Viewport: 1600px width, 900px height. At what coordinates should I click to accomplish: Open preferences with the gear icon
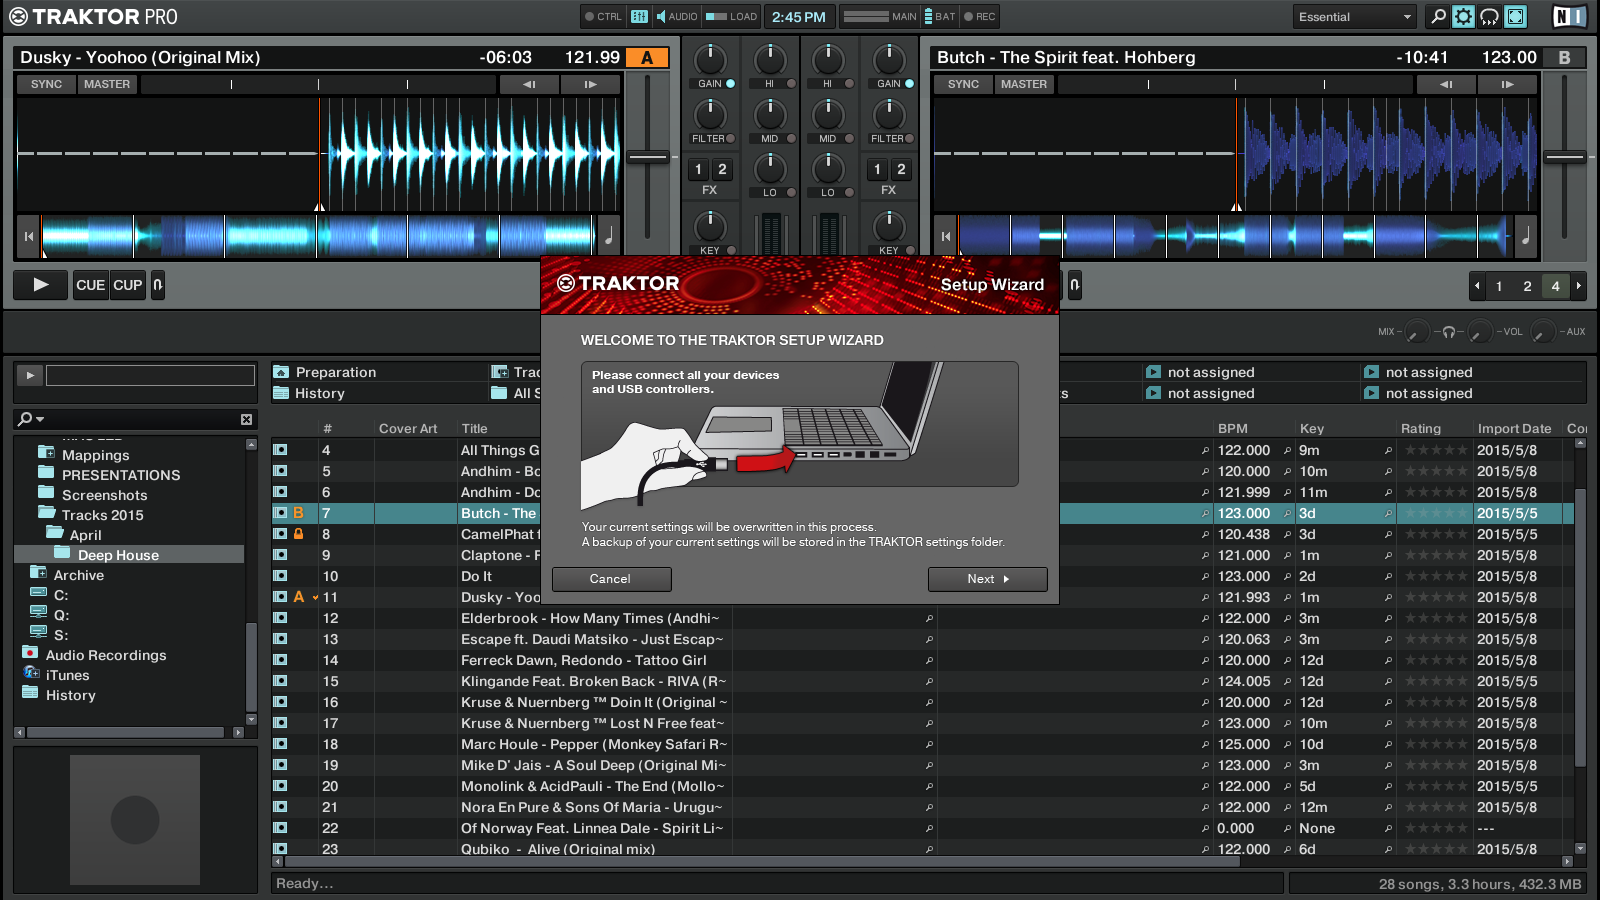point(1463,16)
